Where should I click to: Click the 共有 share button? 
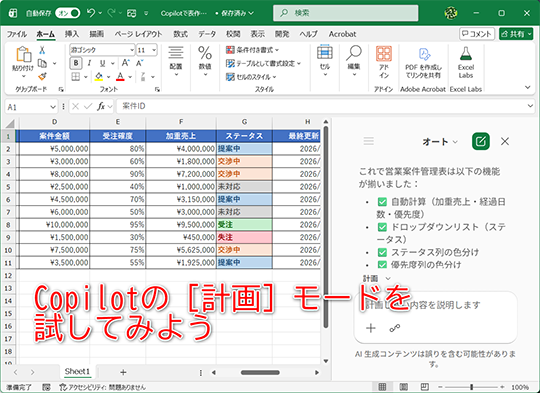tap(516, 34)
